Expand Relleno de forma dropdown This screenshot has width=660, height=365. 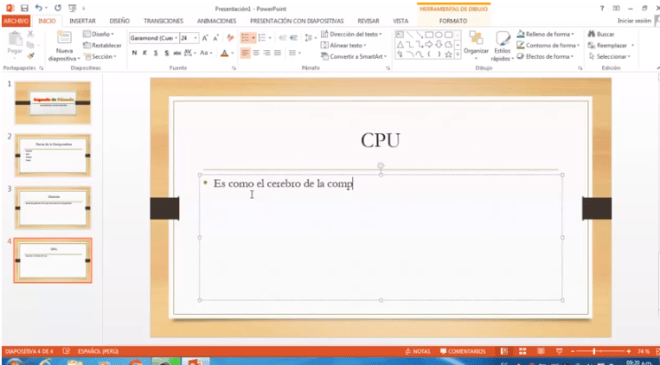(573, 34)
